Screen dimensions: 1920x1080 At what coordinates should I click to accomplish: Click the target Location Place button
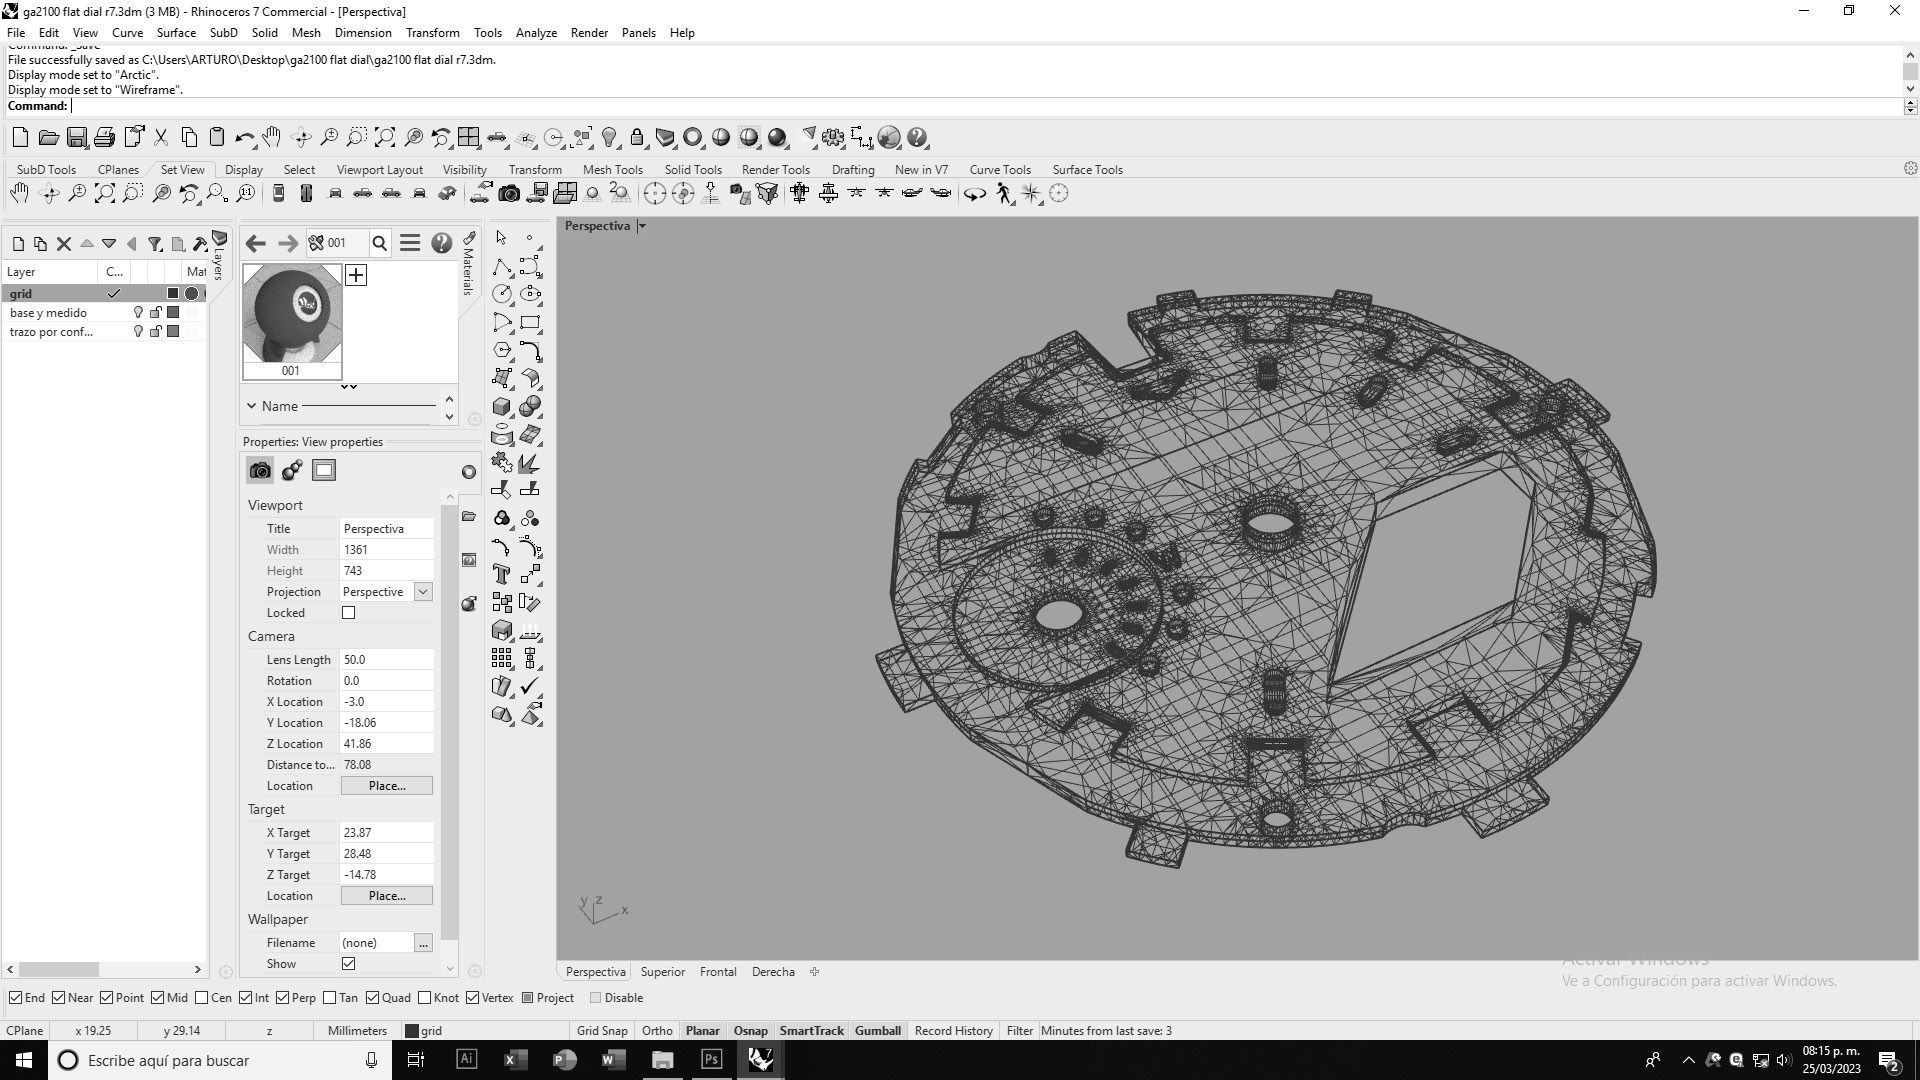click(387, 896)
